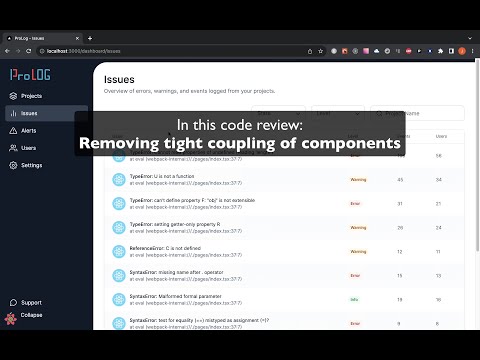Reload the page with refresh icon
Viewport: 480px width, 360px height.
click(x=29, y=51)
